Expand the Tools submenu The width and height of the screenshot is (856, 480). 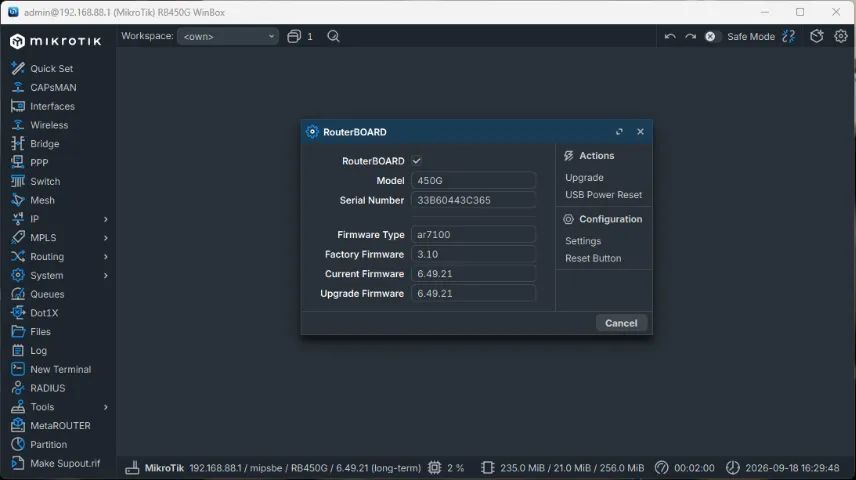pyautogui.click(x=106, y=407)
